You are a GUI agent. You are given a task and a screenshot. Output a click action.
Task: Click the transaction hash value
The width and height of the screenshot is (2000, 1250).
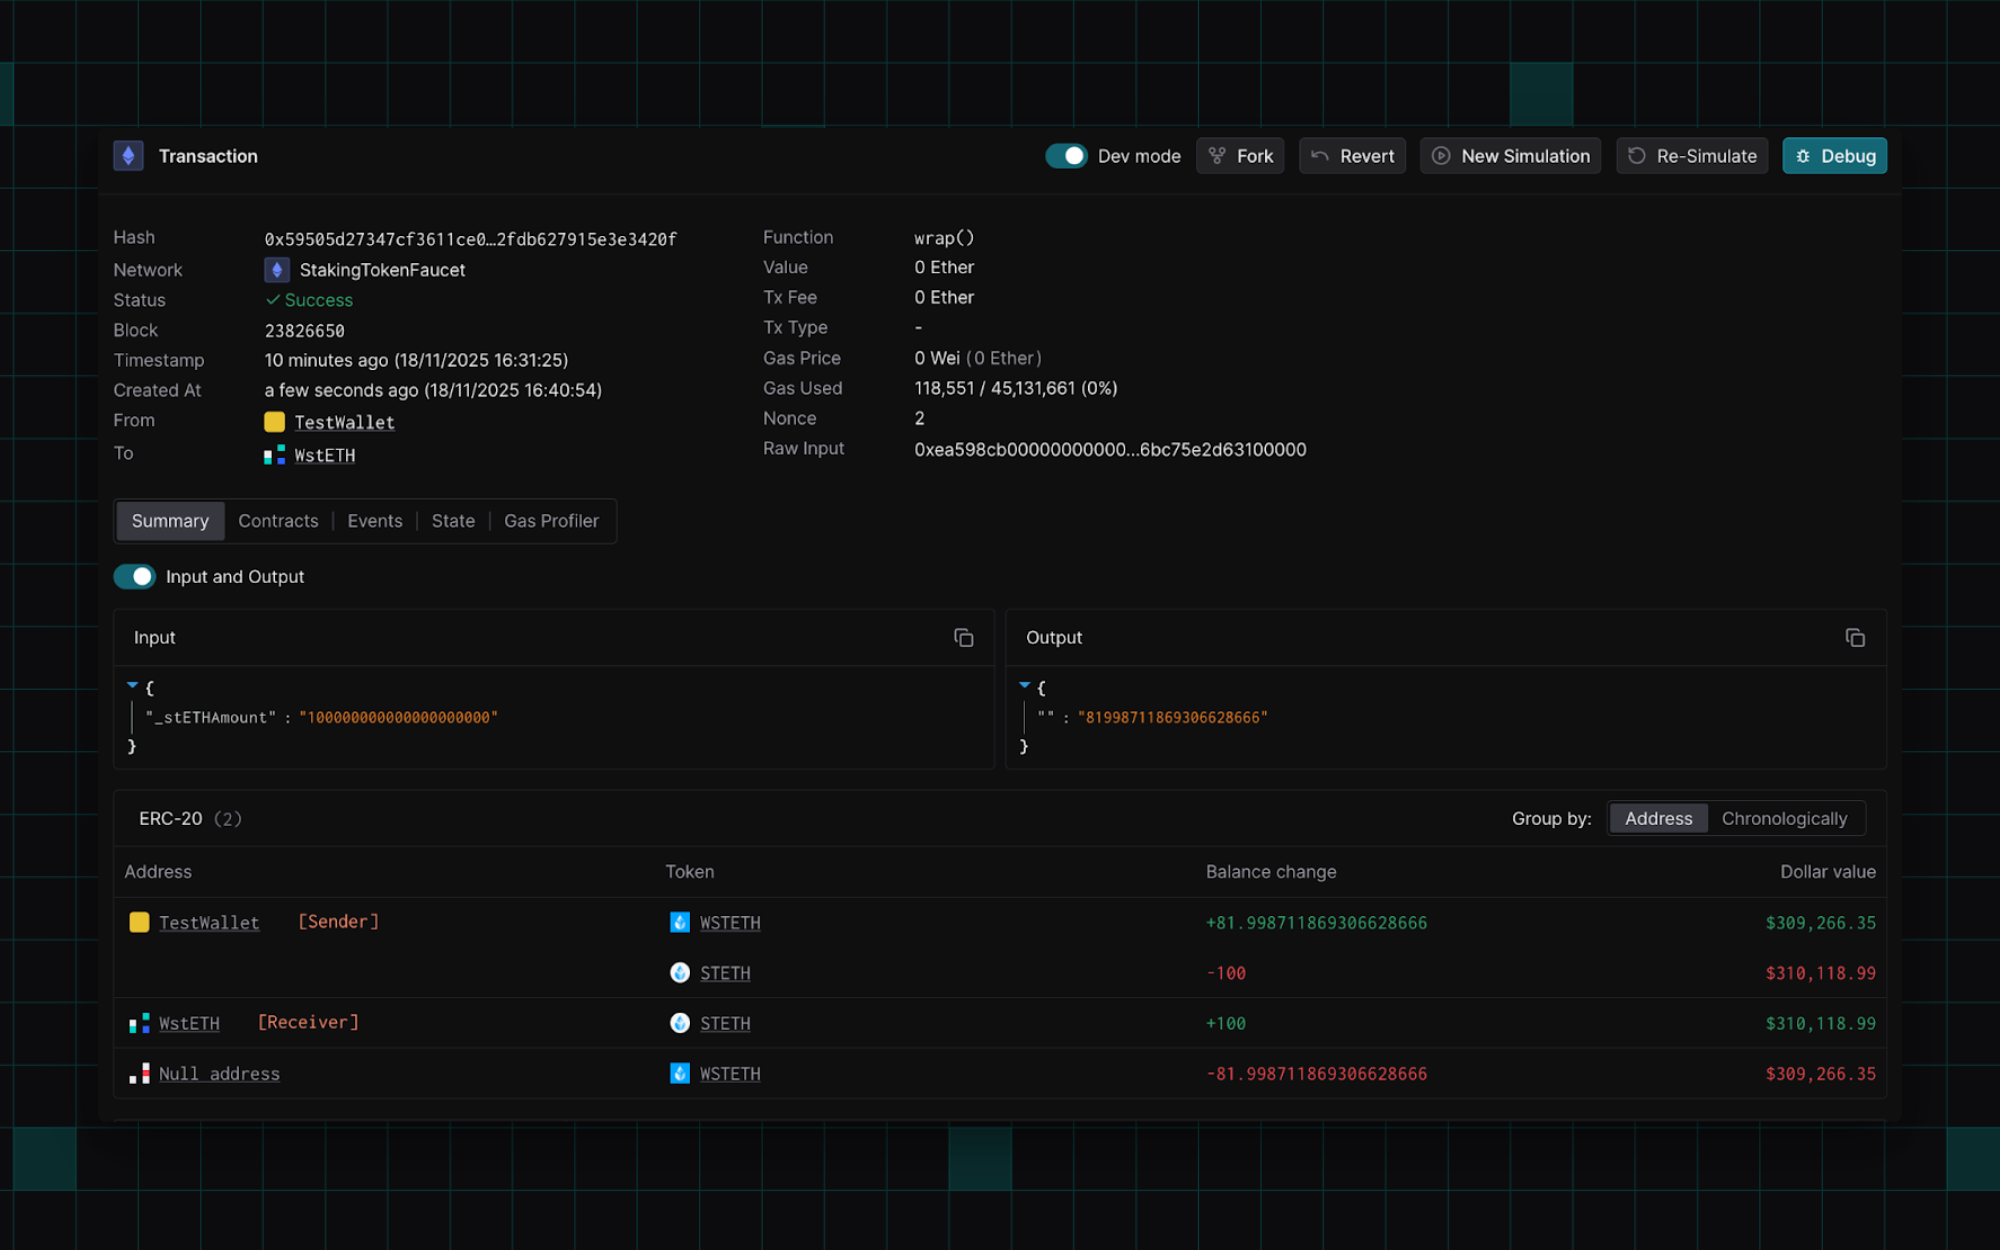click(x=470, y=239)
